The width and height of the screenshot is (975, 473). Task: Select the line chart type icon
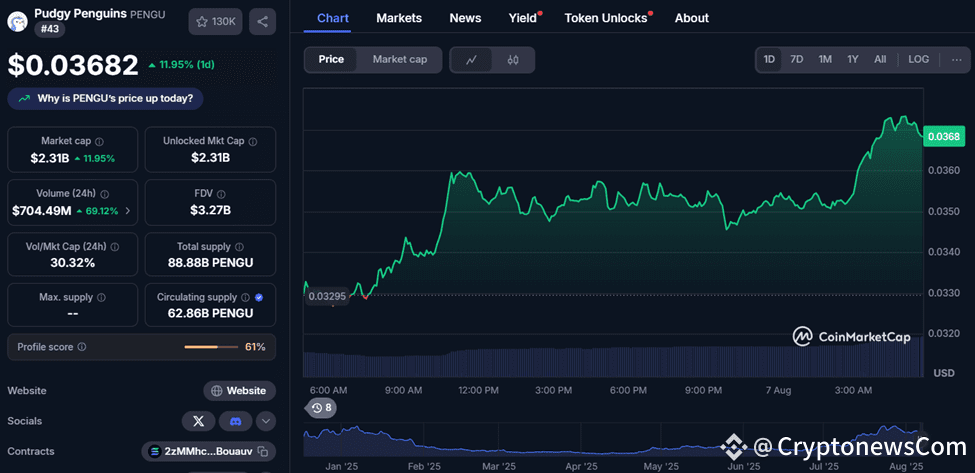[x=471, y=60]
